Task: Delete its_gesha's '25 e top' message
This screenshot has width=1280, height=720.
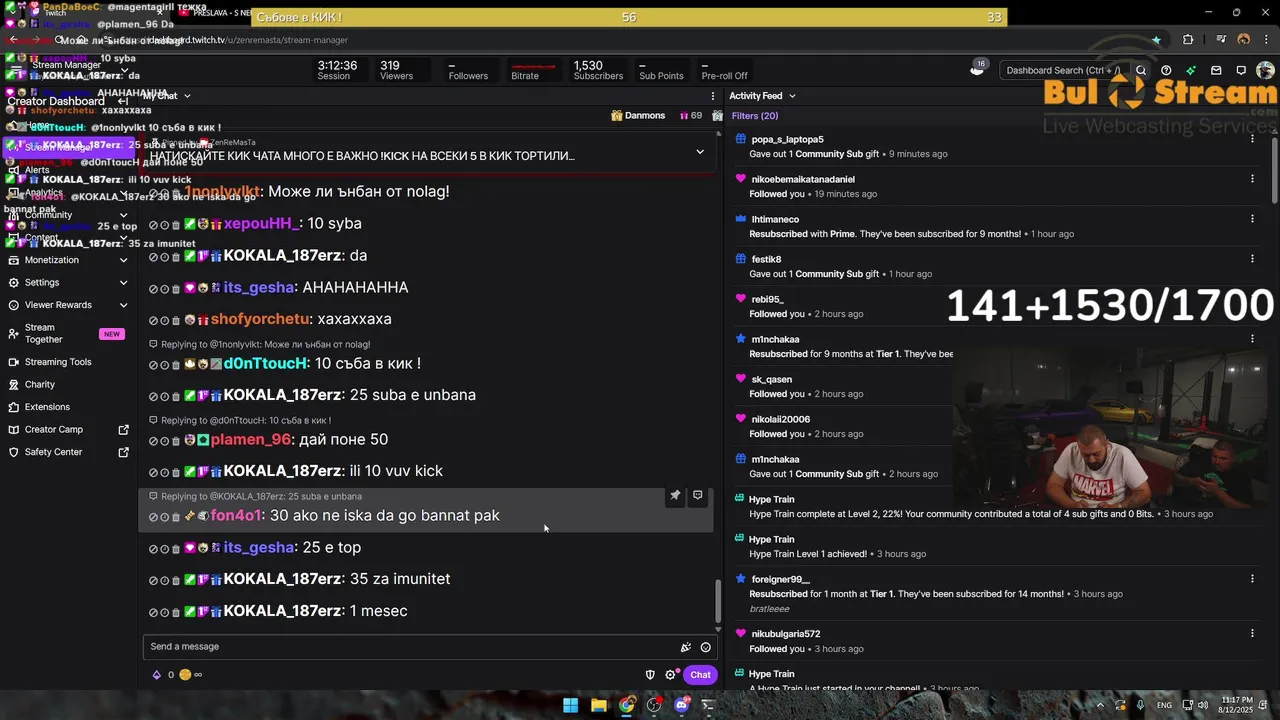Action: [176, 549]
